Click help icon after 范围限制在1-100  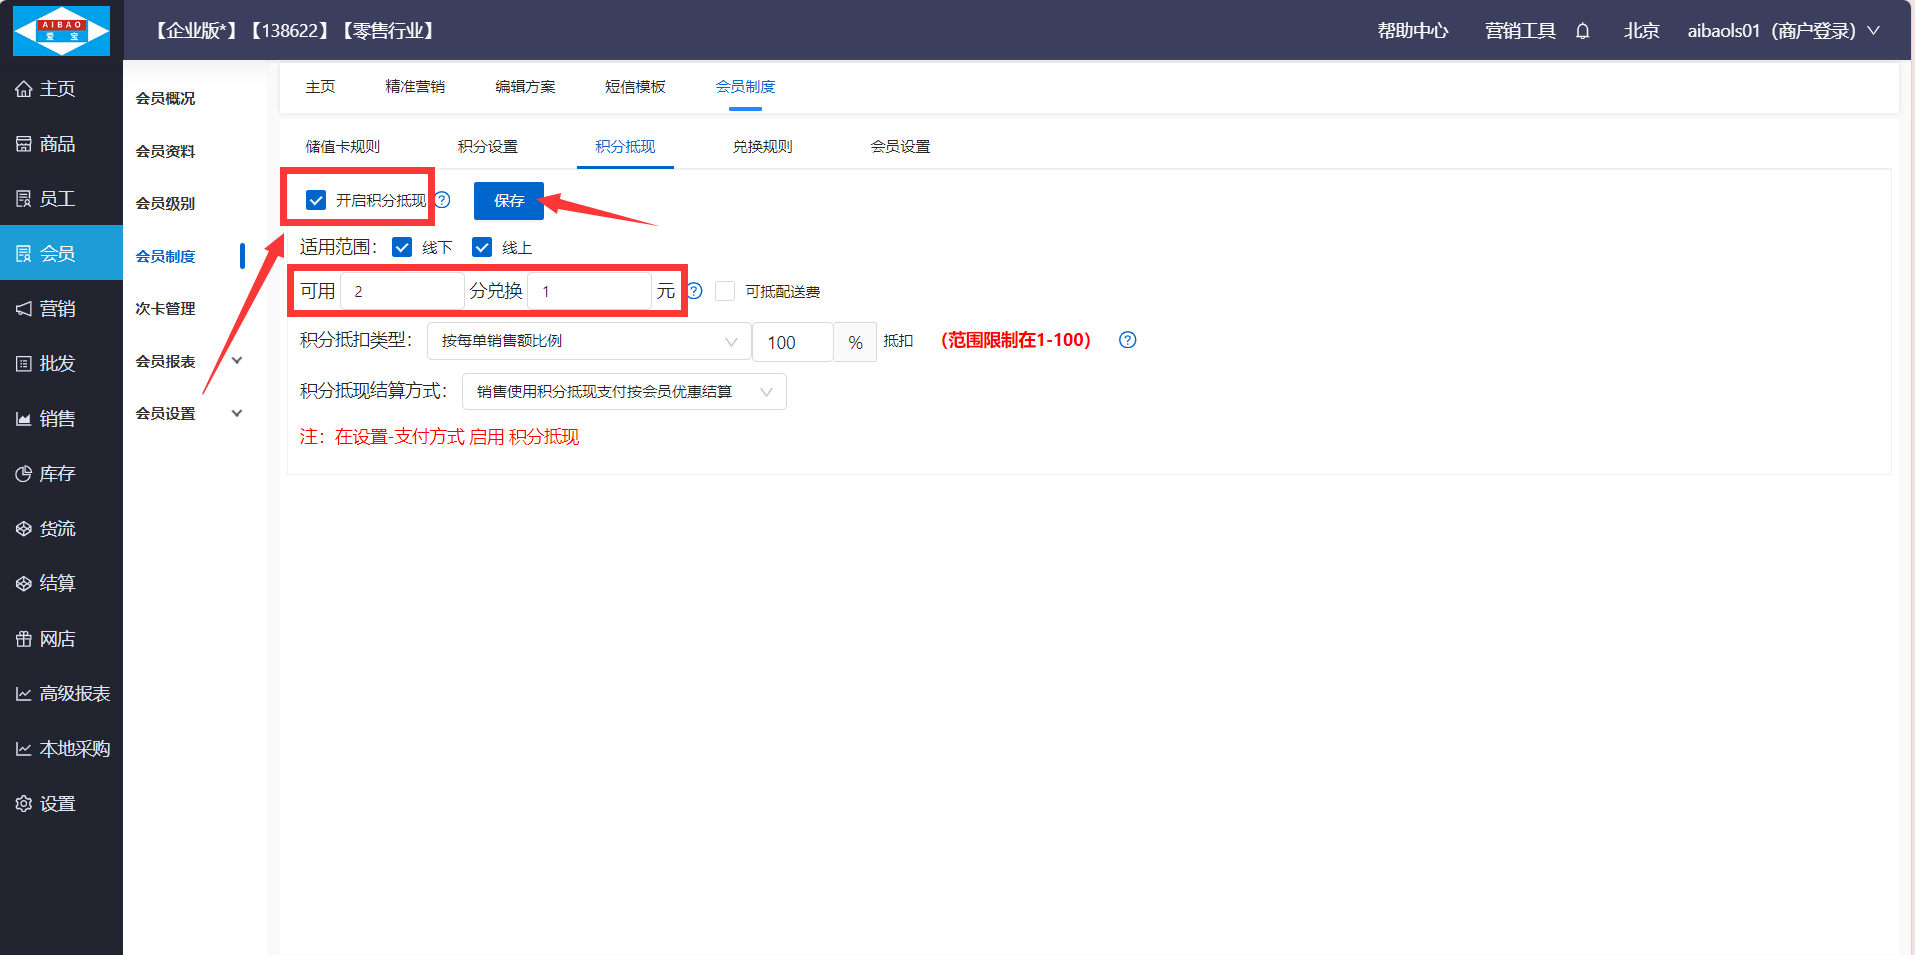pos(1127,340)
